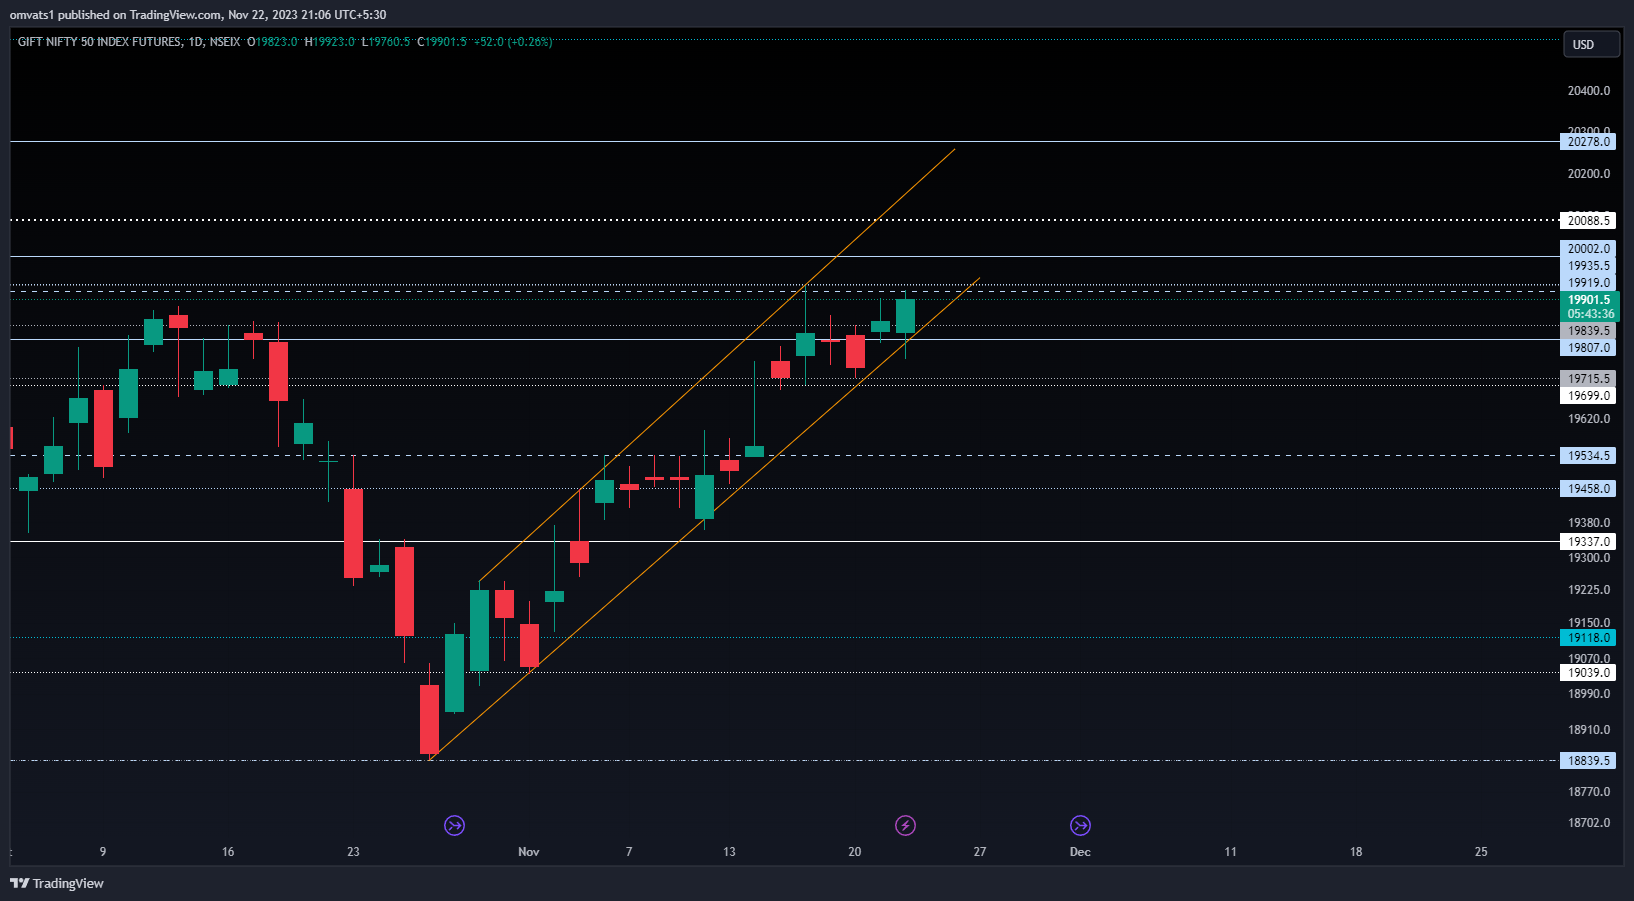Select the lowest red candle near 18839.5
The height and width of the screenshot is (901, 1634).
429,719
